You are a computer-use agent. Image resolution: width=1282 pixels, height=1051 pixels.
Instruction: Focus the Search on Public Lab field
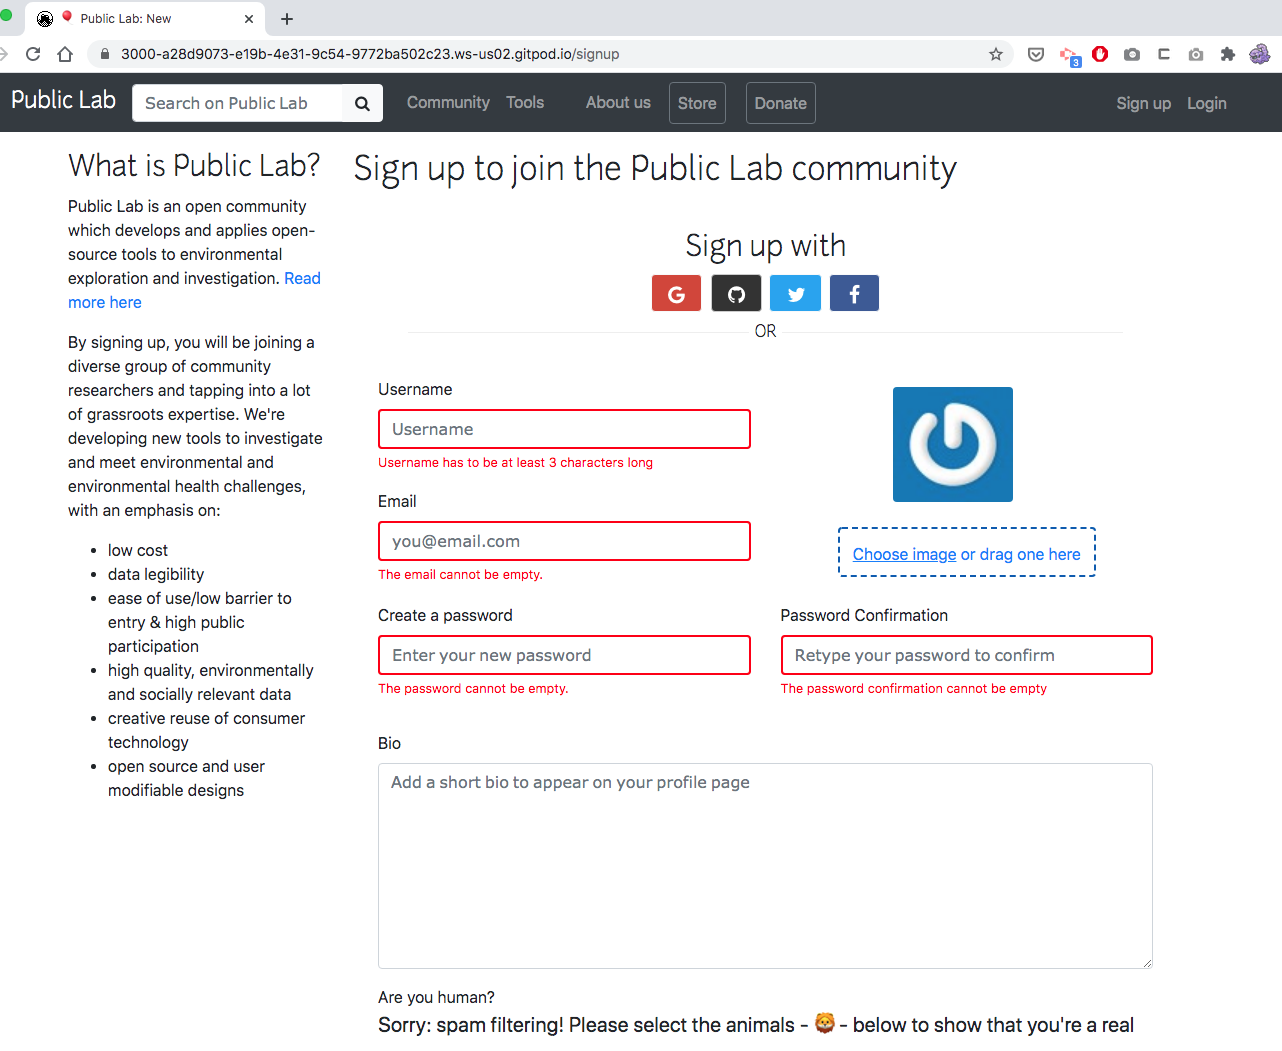[237, 103]
